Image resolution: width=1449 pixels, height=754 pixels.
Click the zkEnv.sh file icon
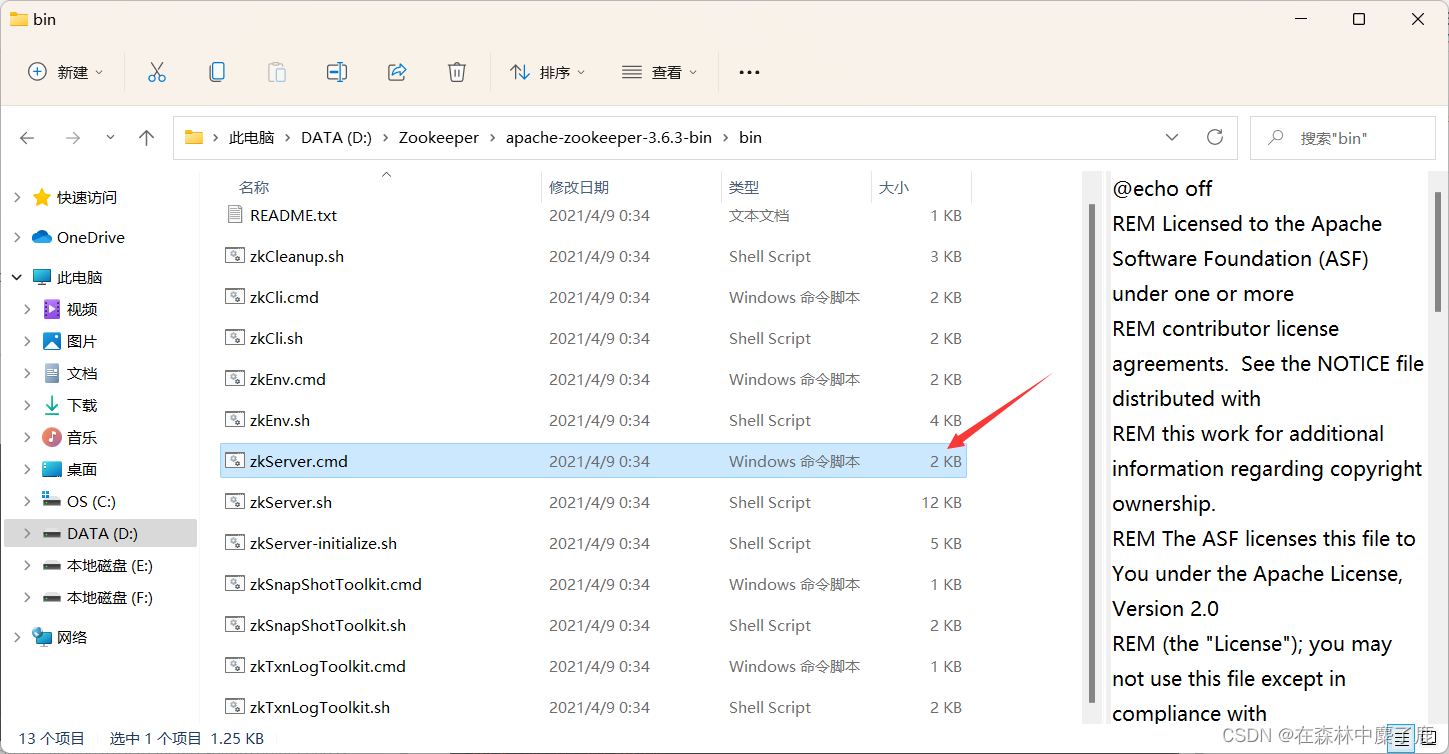(x=235, y=420)
